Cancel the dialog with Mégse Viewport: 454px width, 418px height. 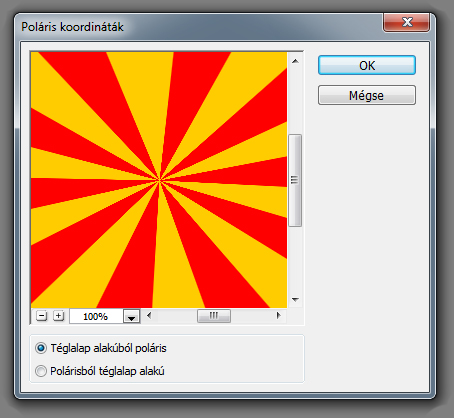click(367, 95)
